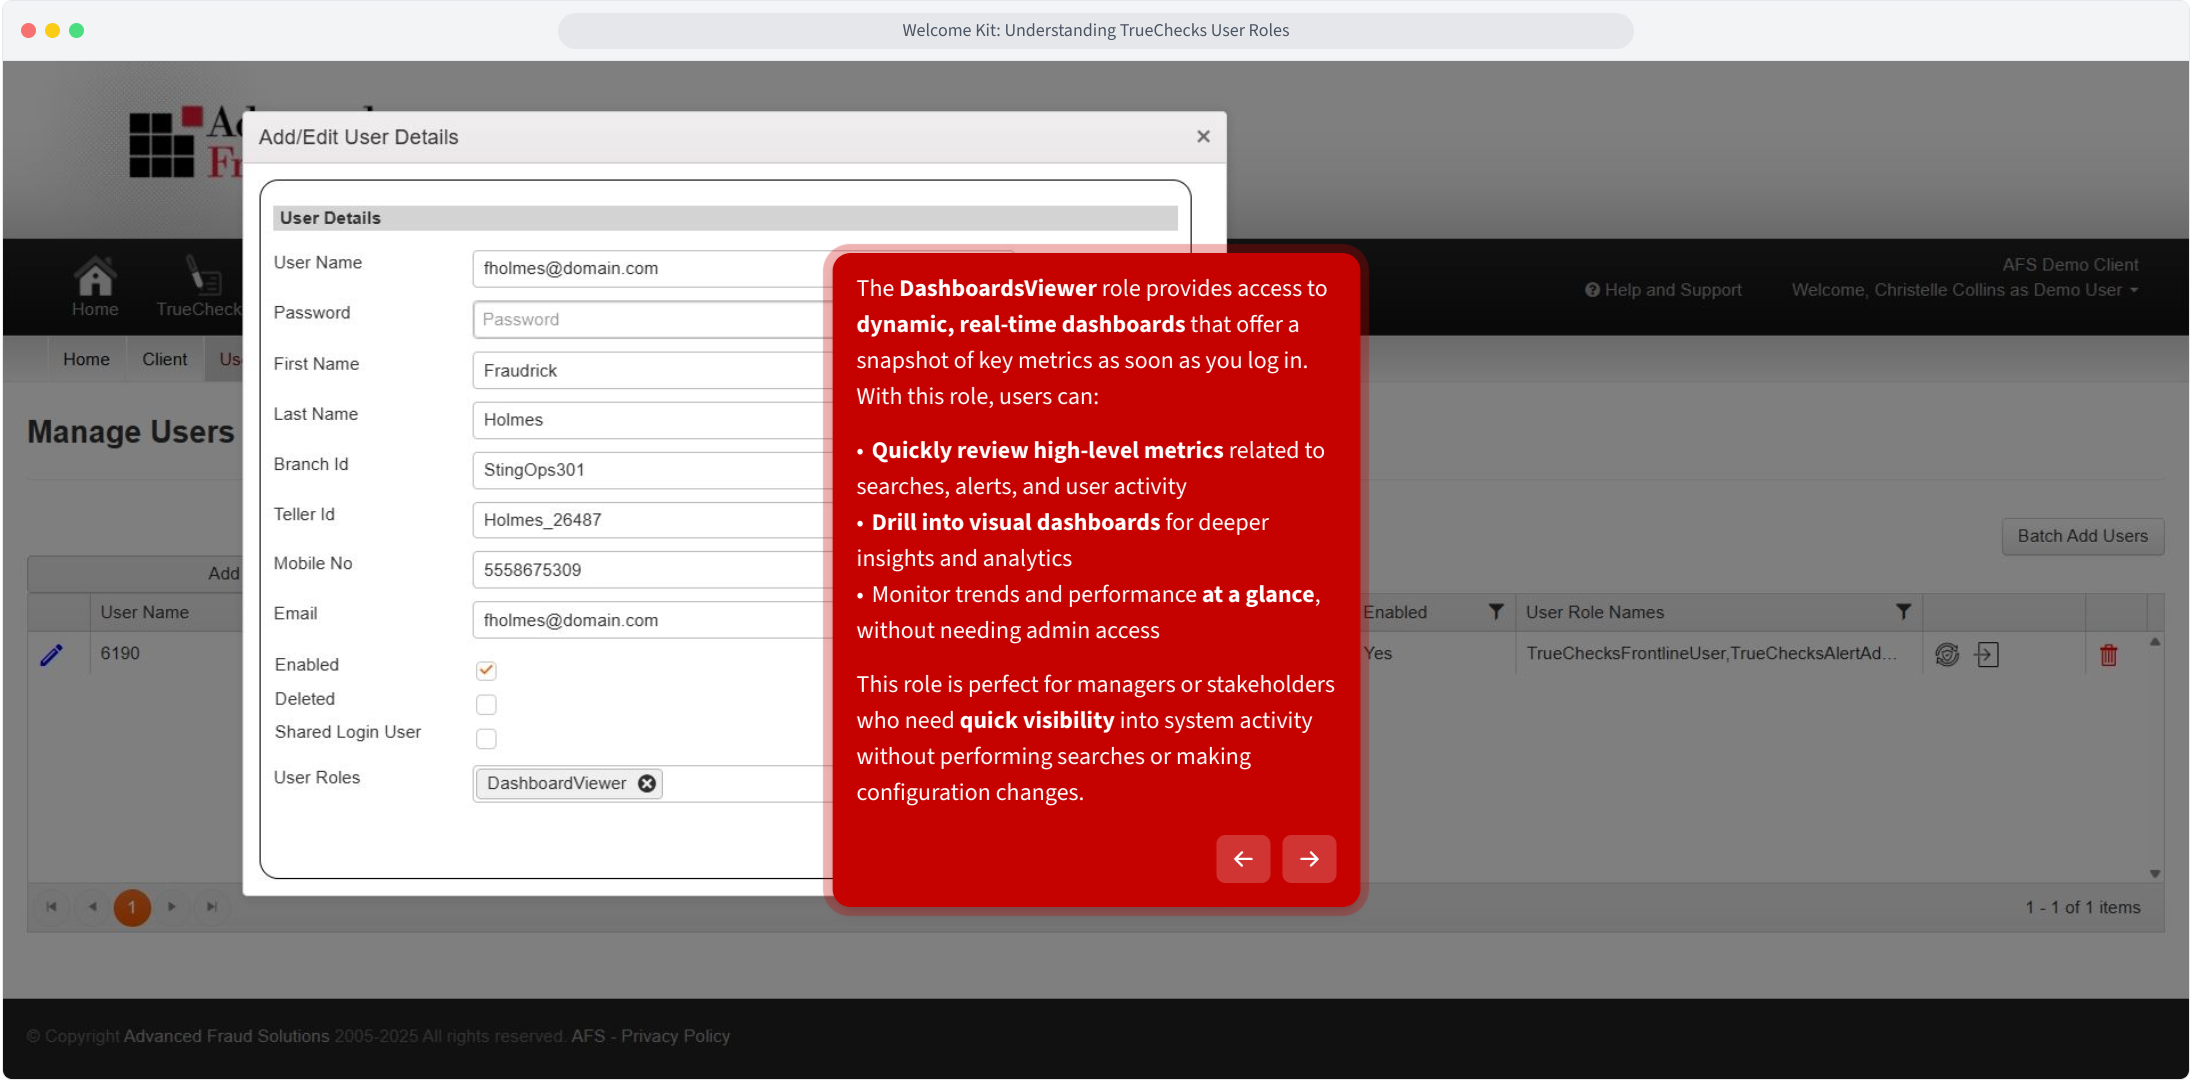
Task: Jump to first page of users grid
Action: [52, 907]
